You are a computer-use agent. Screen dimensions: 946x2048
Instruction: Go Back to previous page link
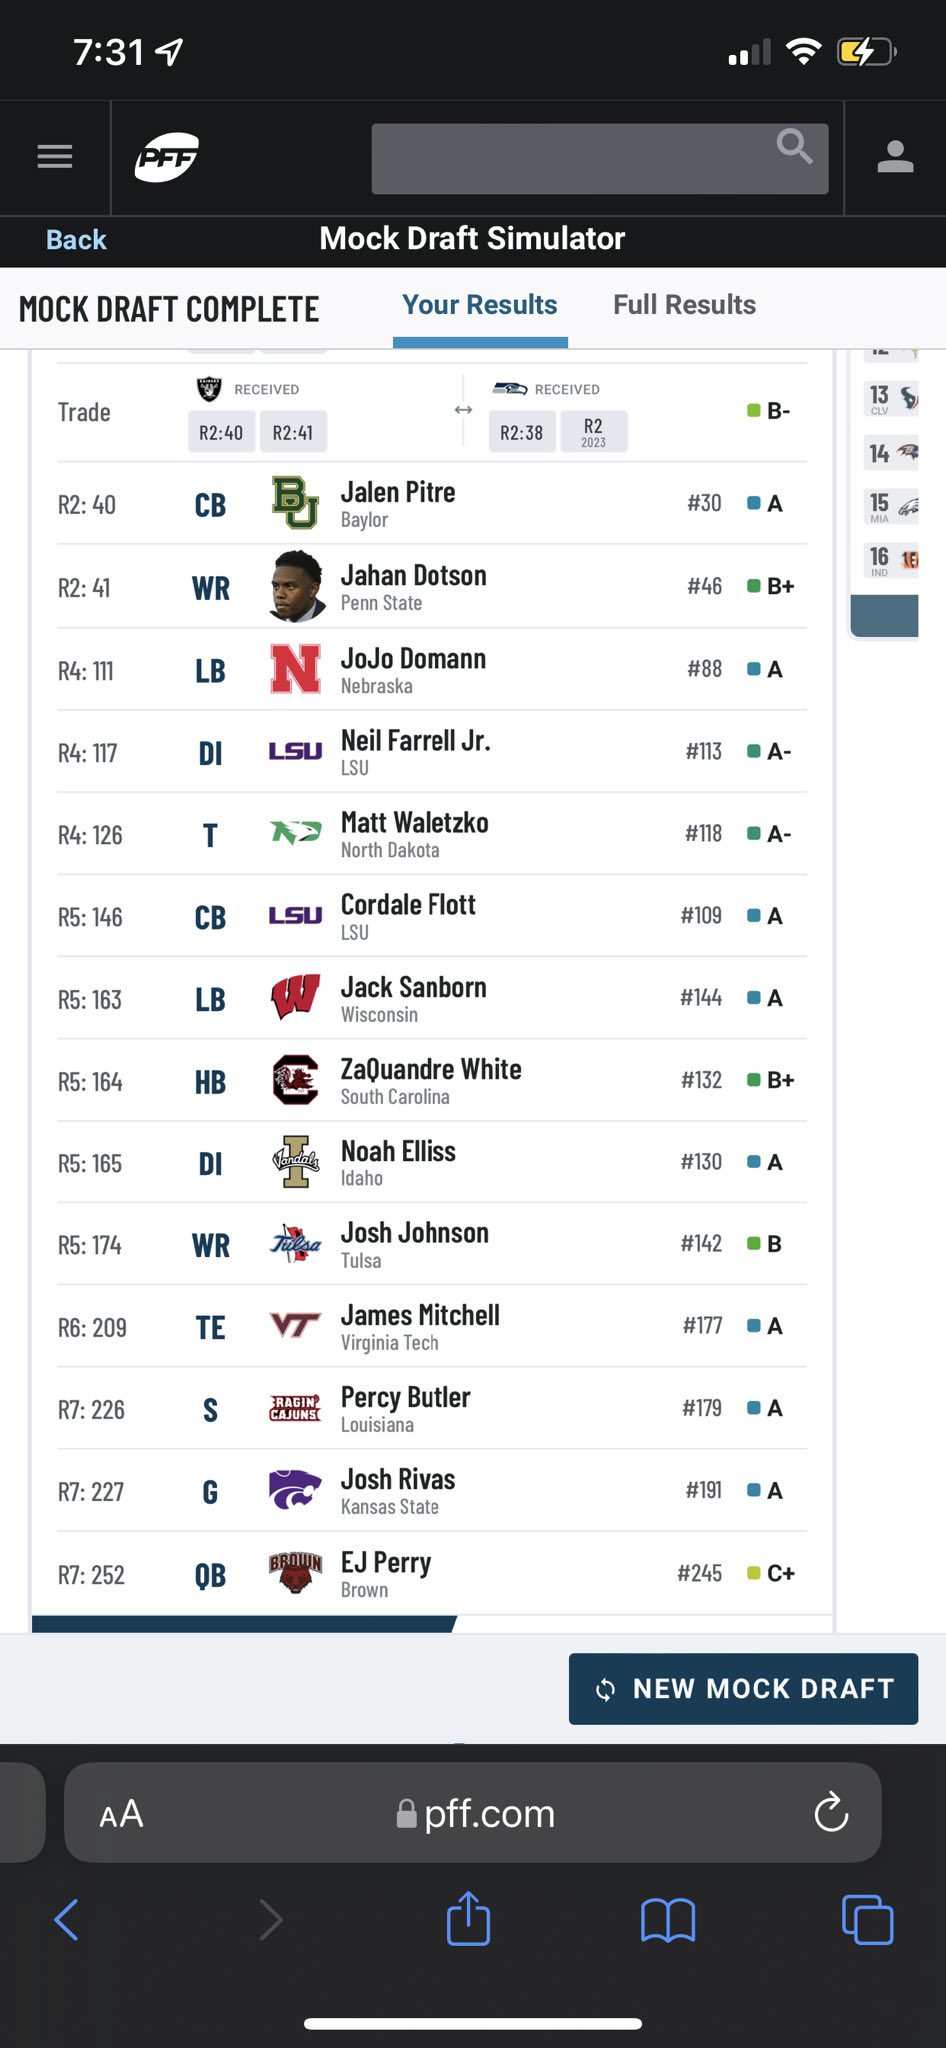click(76, 240)
